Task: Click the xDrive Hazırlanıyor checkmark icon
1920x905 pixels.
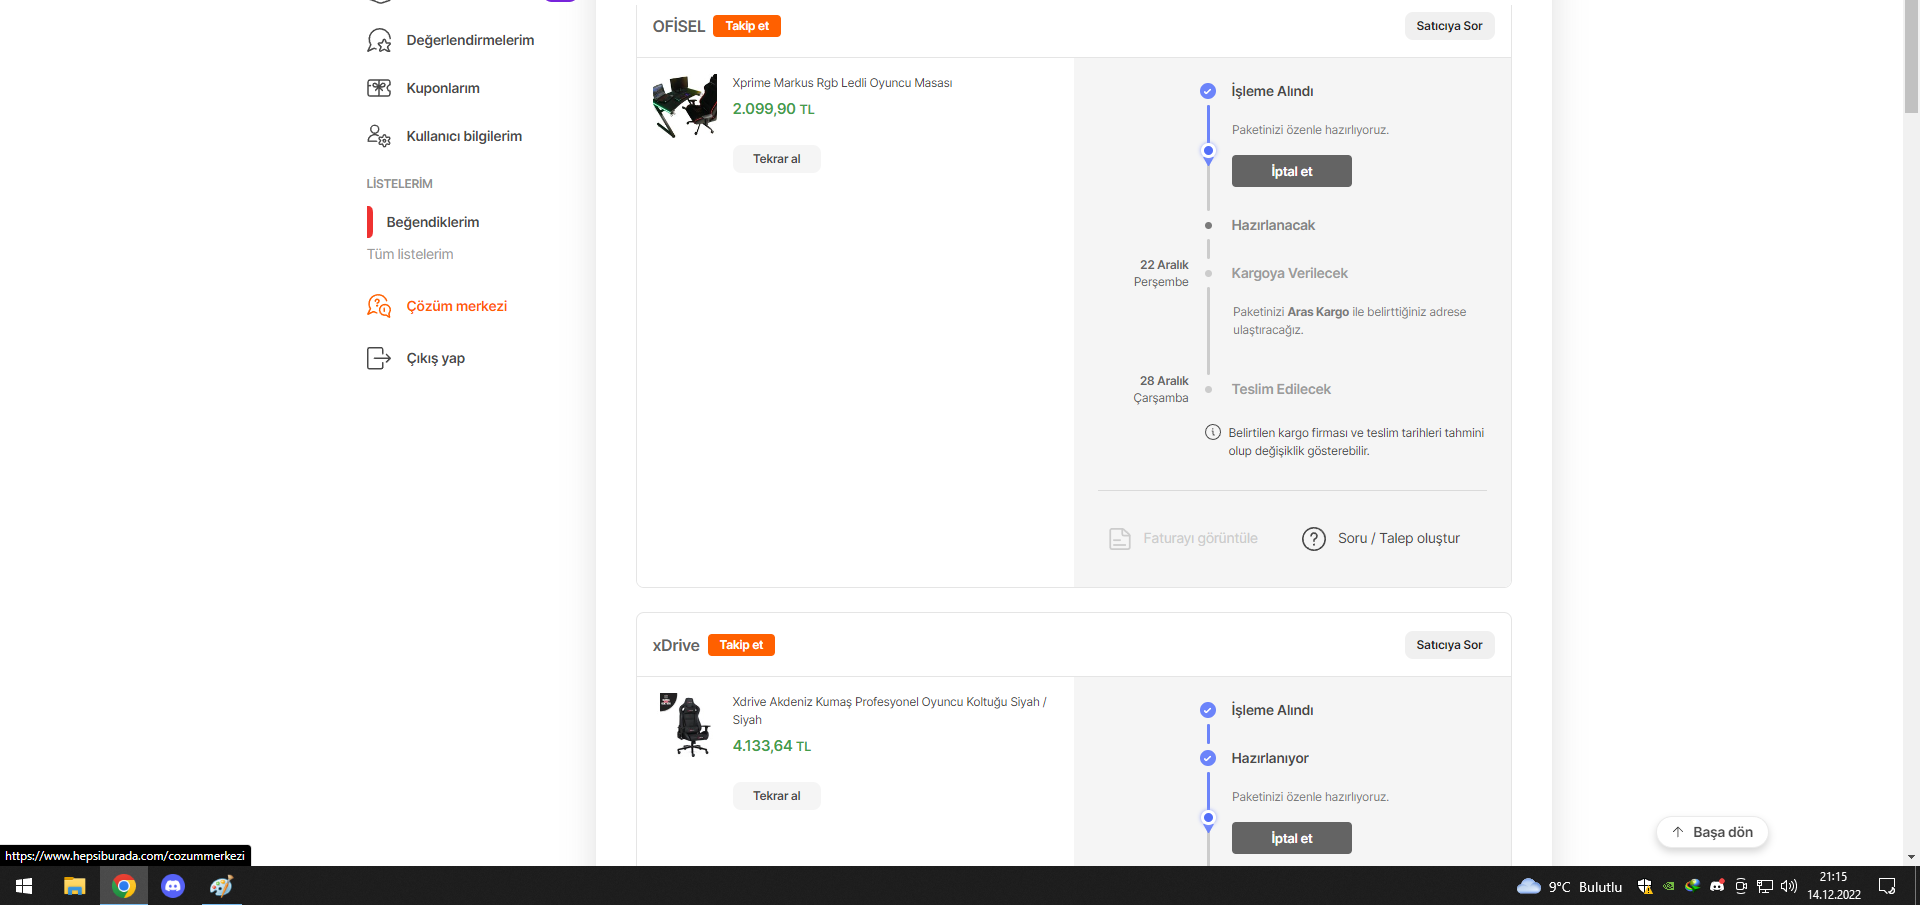Action: (1208, 758)
